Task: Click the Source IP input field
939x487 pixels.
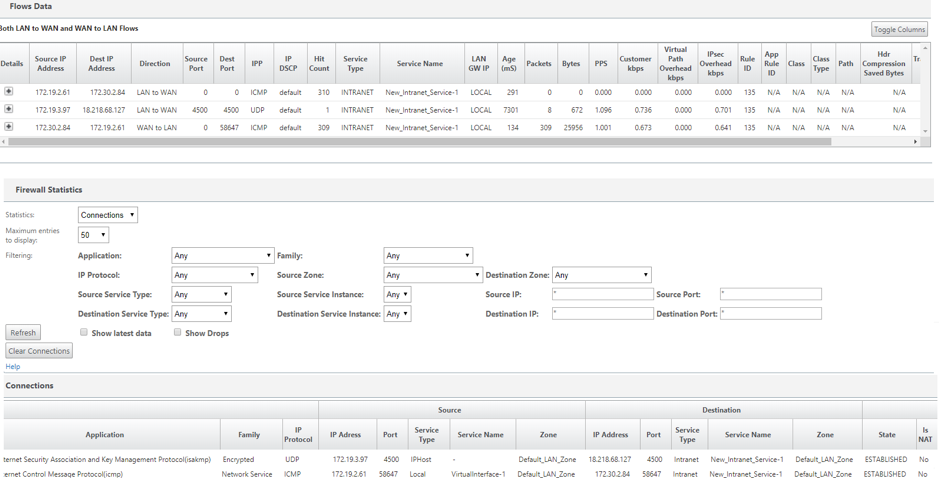Action: pos(602,294)
